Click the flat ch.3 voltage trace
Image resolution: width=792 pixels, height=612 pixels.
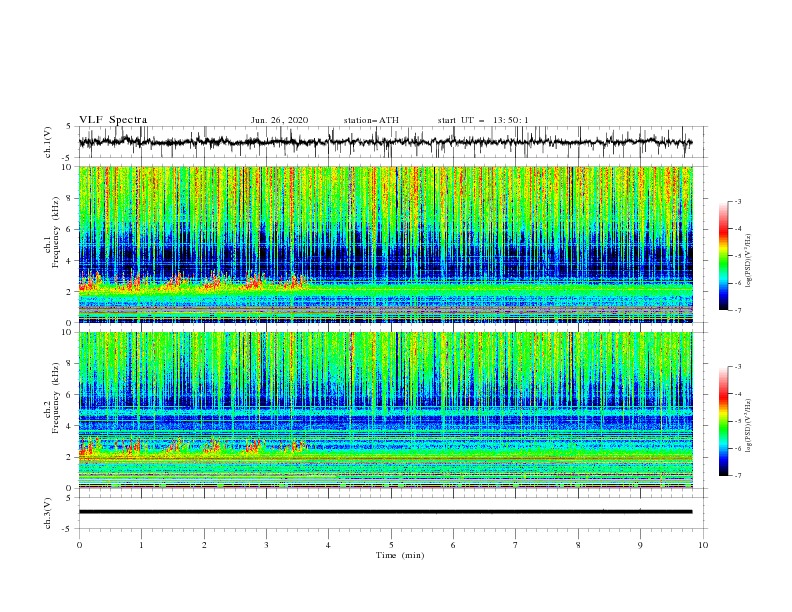tap(385, 512)
